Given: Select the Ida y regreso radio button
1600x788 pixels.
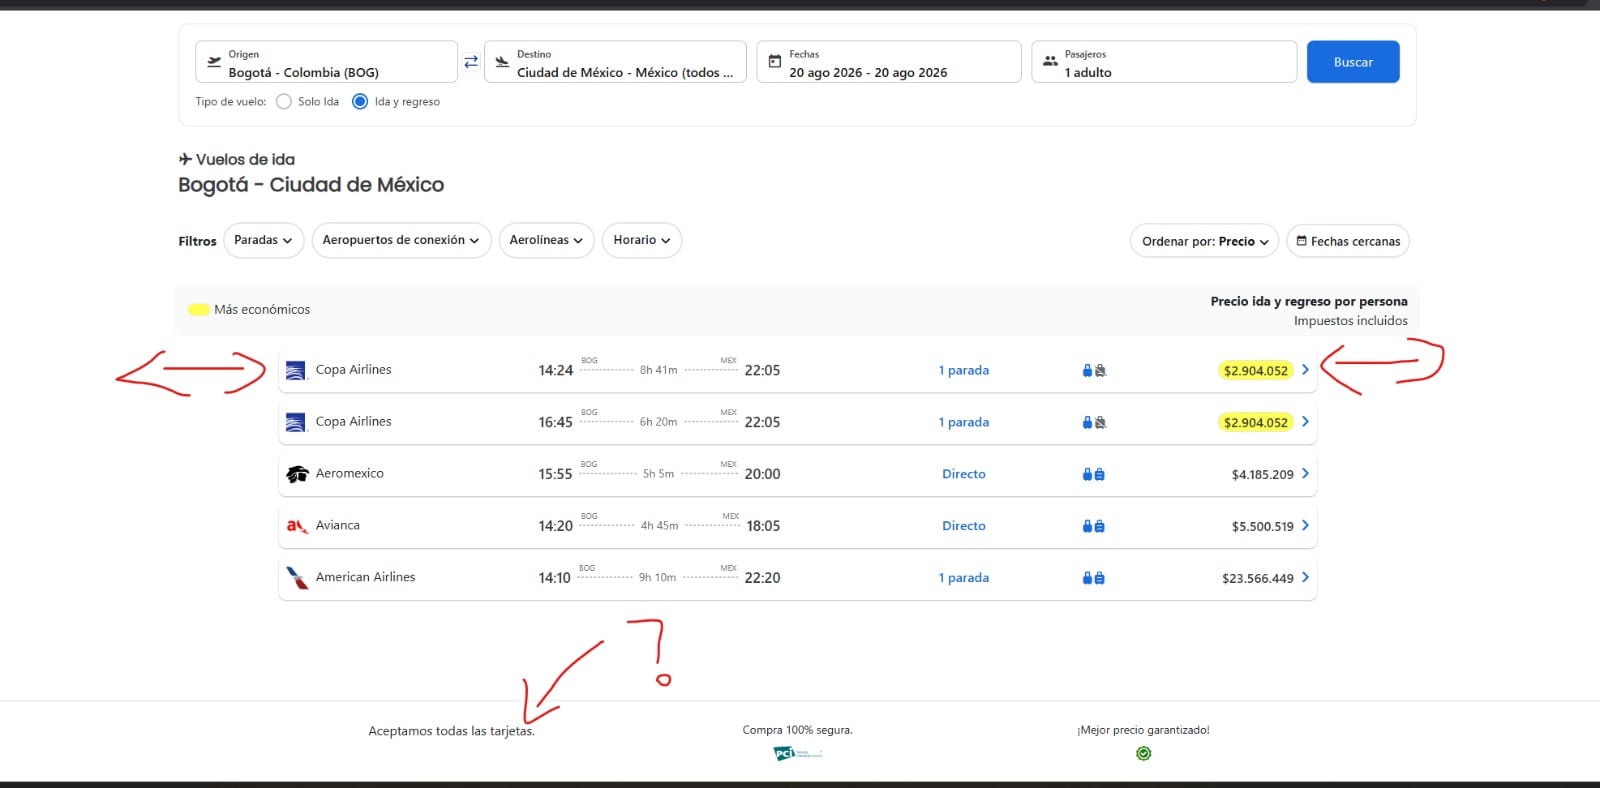Looking at the screenshot, I should tap(360, 102).
